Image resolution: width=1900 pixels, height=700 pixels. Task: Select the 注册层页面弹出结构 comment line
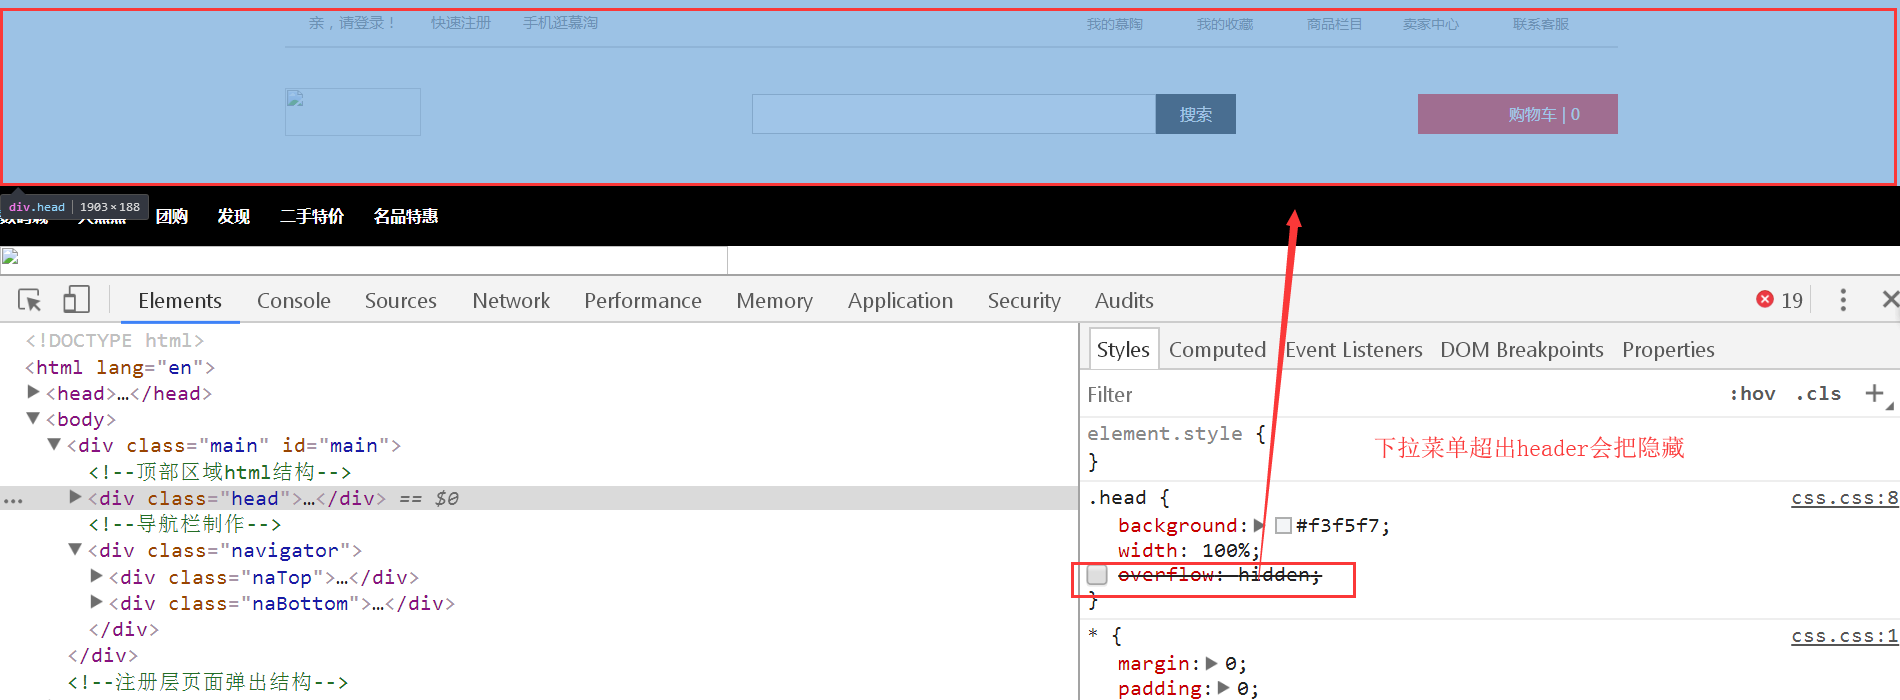coord(208,682)
